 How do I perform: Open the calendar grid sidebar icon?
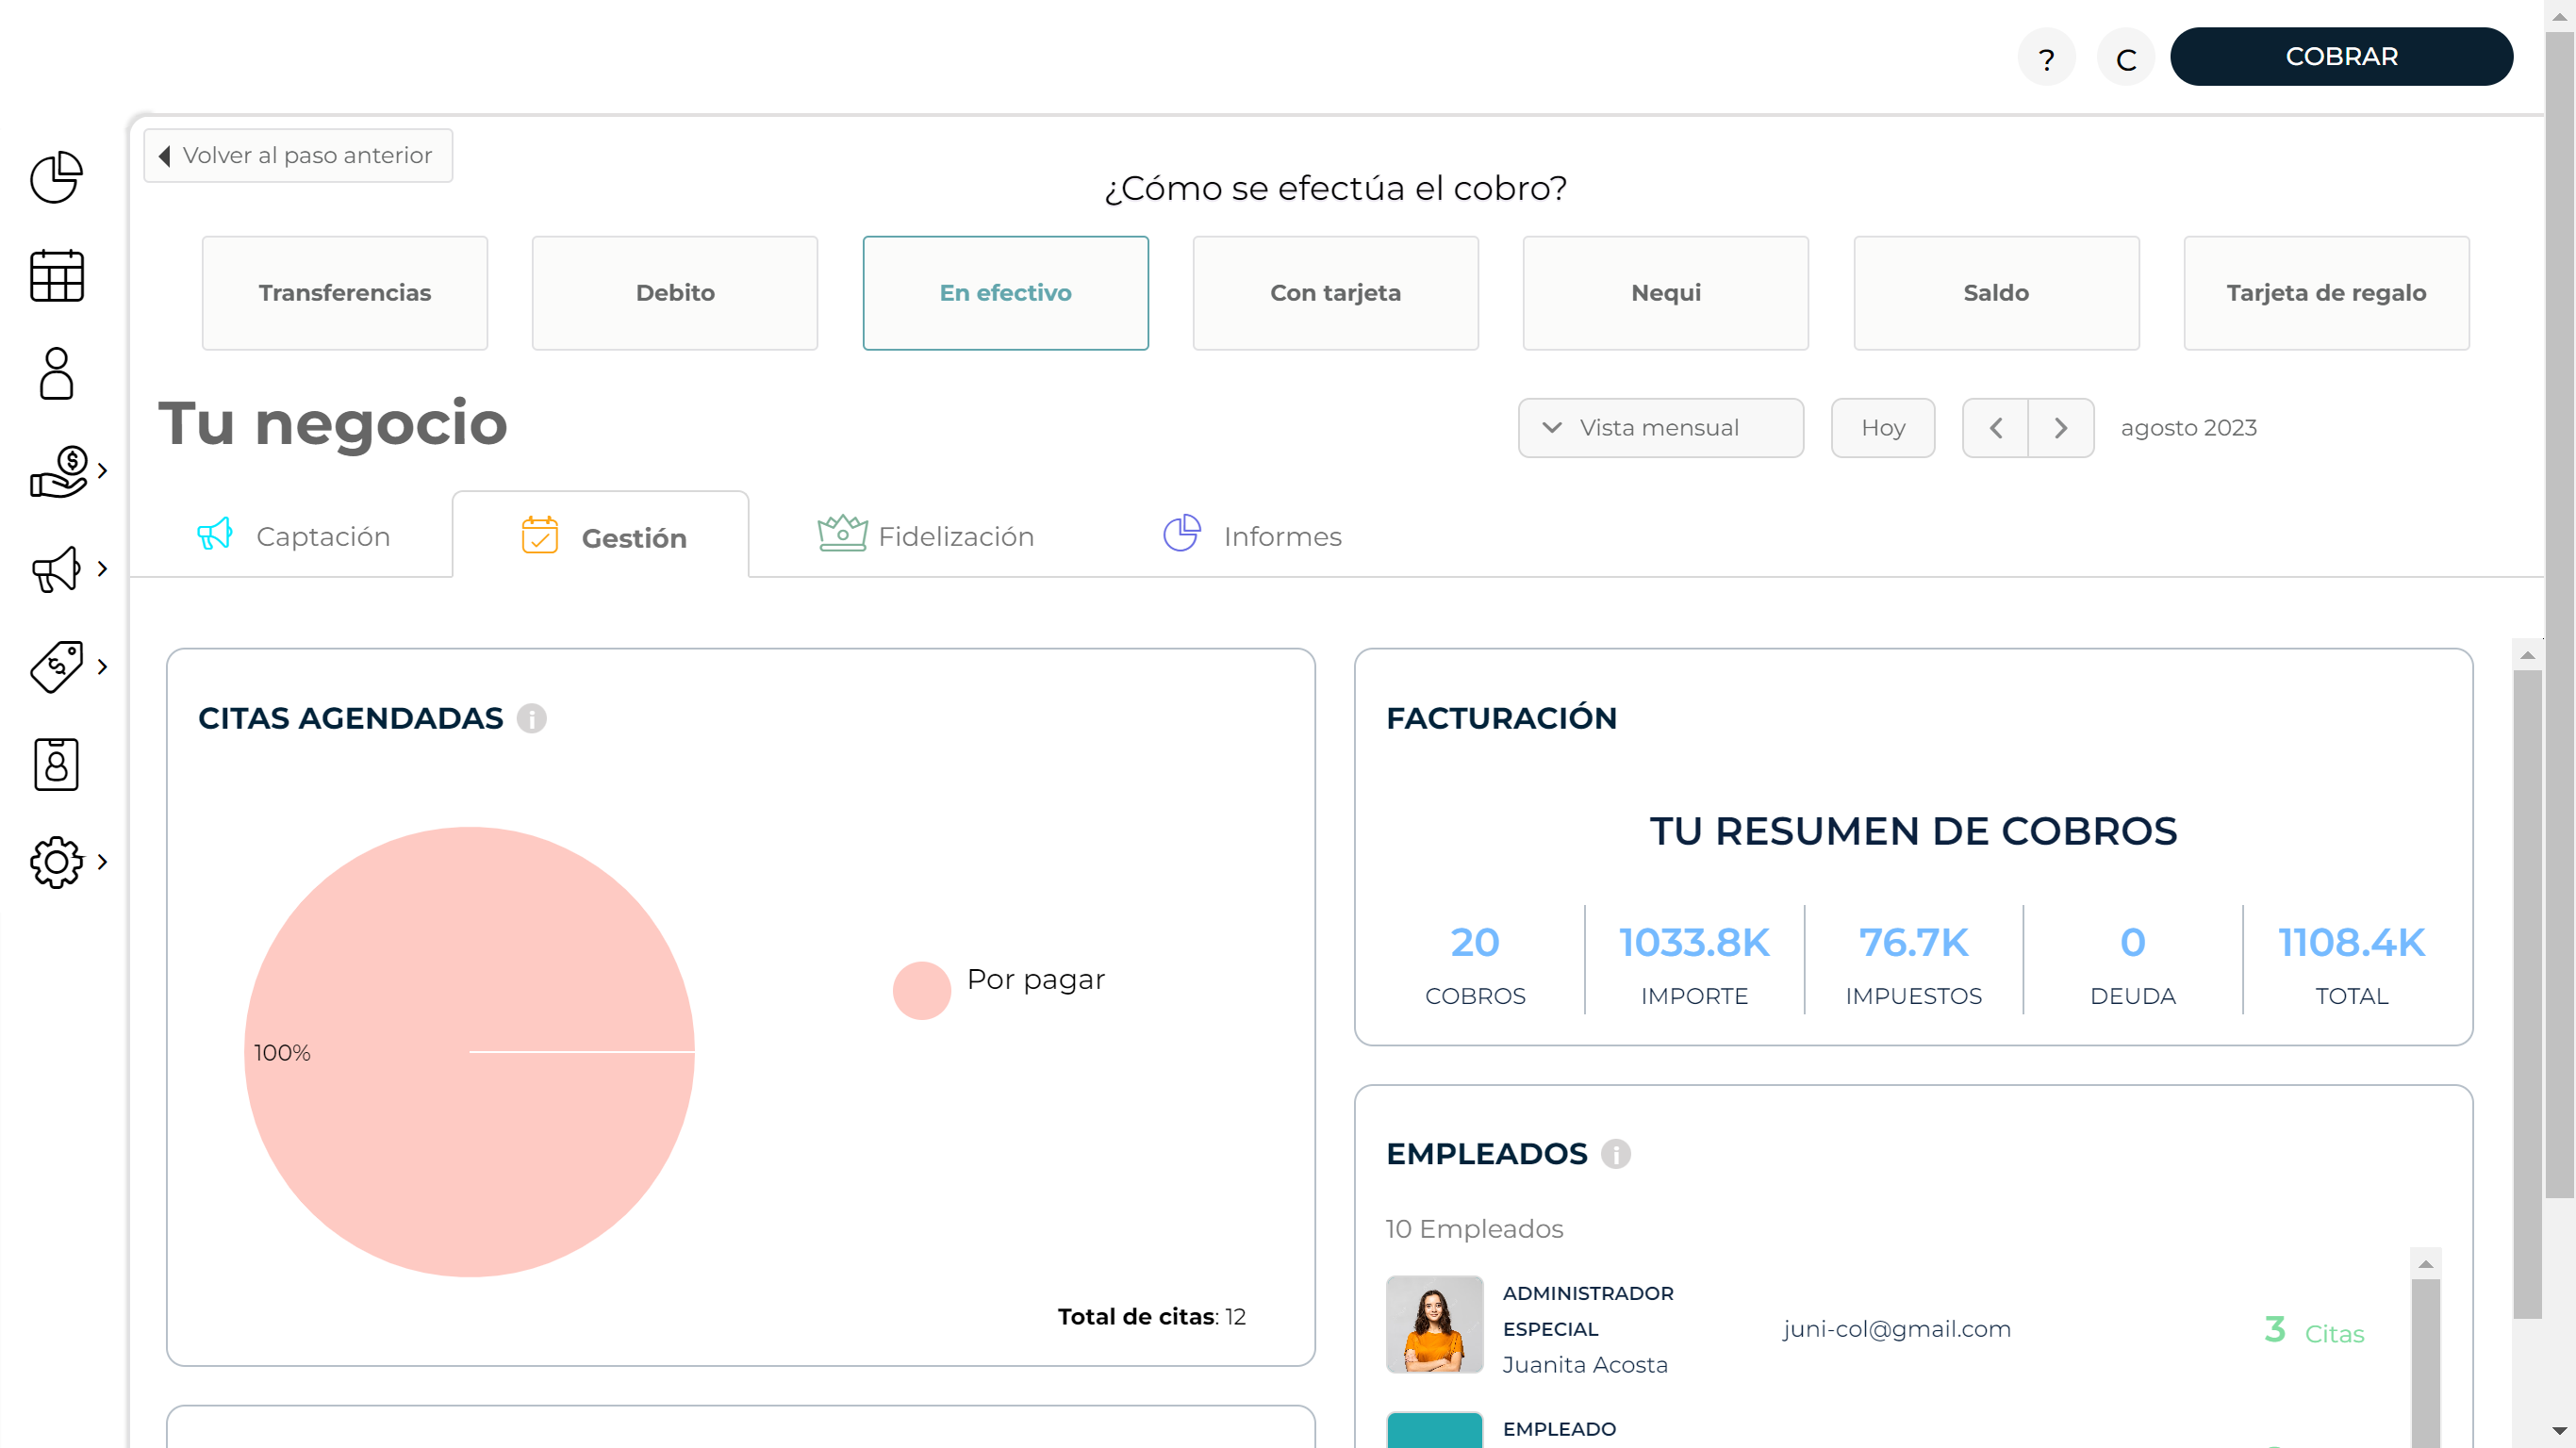point(56,276)
